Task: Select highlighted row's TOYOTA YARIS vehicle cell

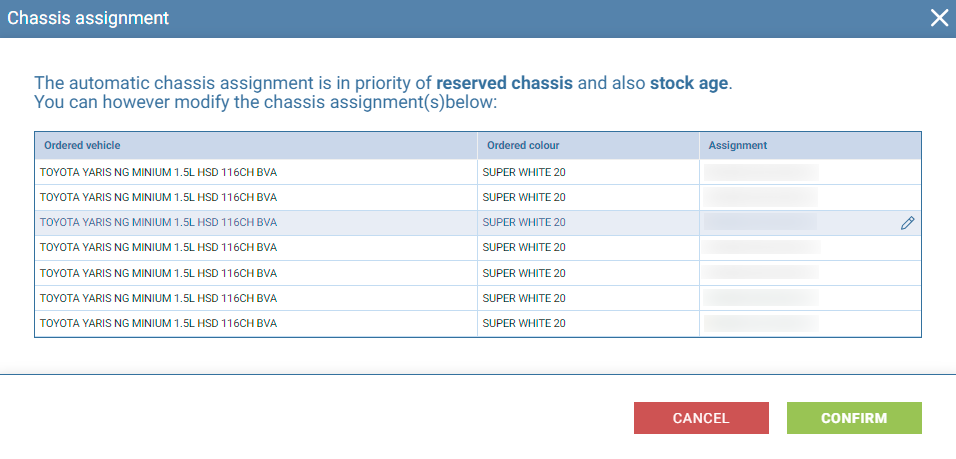Action: click(x=256, y=223)
